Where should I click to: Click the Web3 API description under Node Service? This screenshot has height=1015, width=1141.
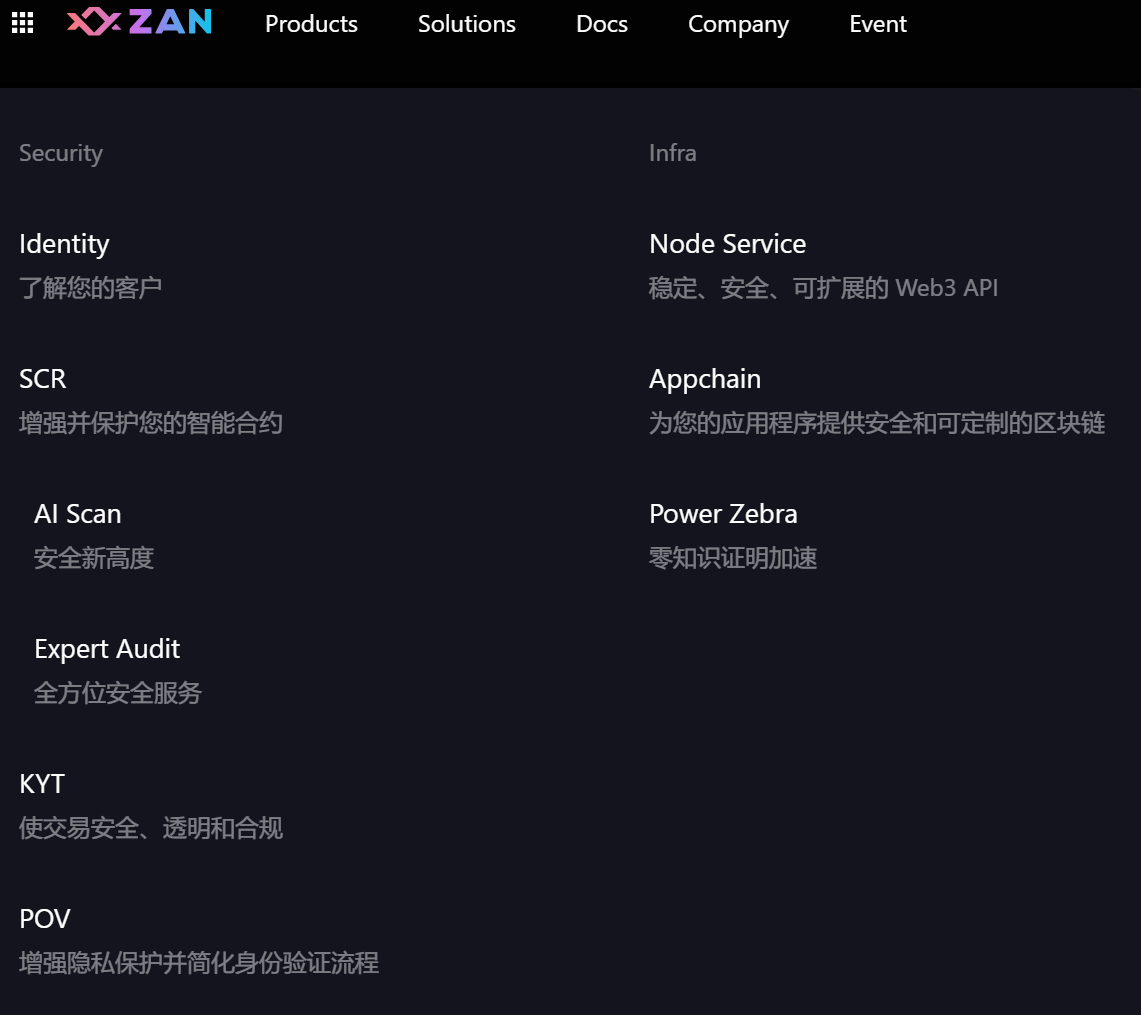click(823, 288)
